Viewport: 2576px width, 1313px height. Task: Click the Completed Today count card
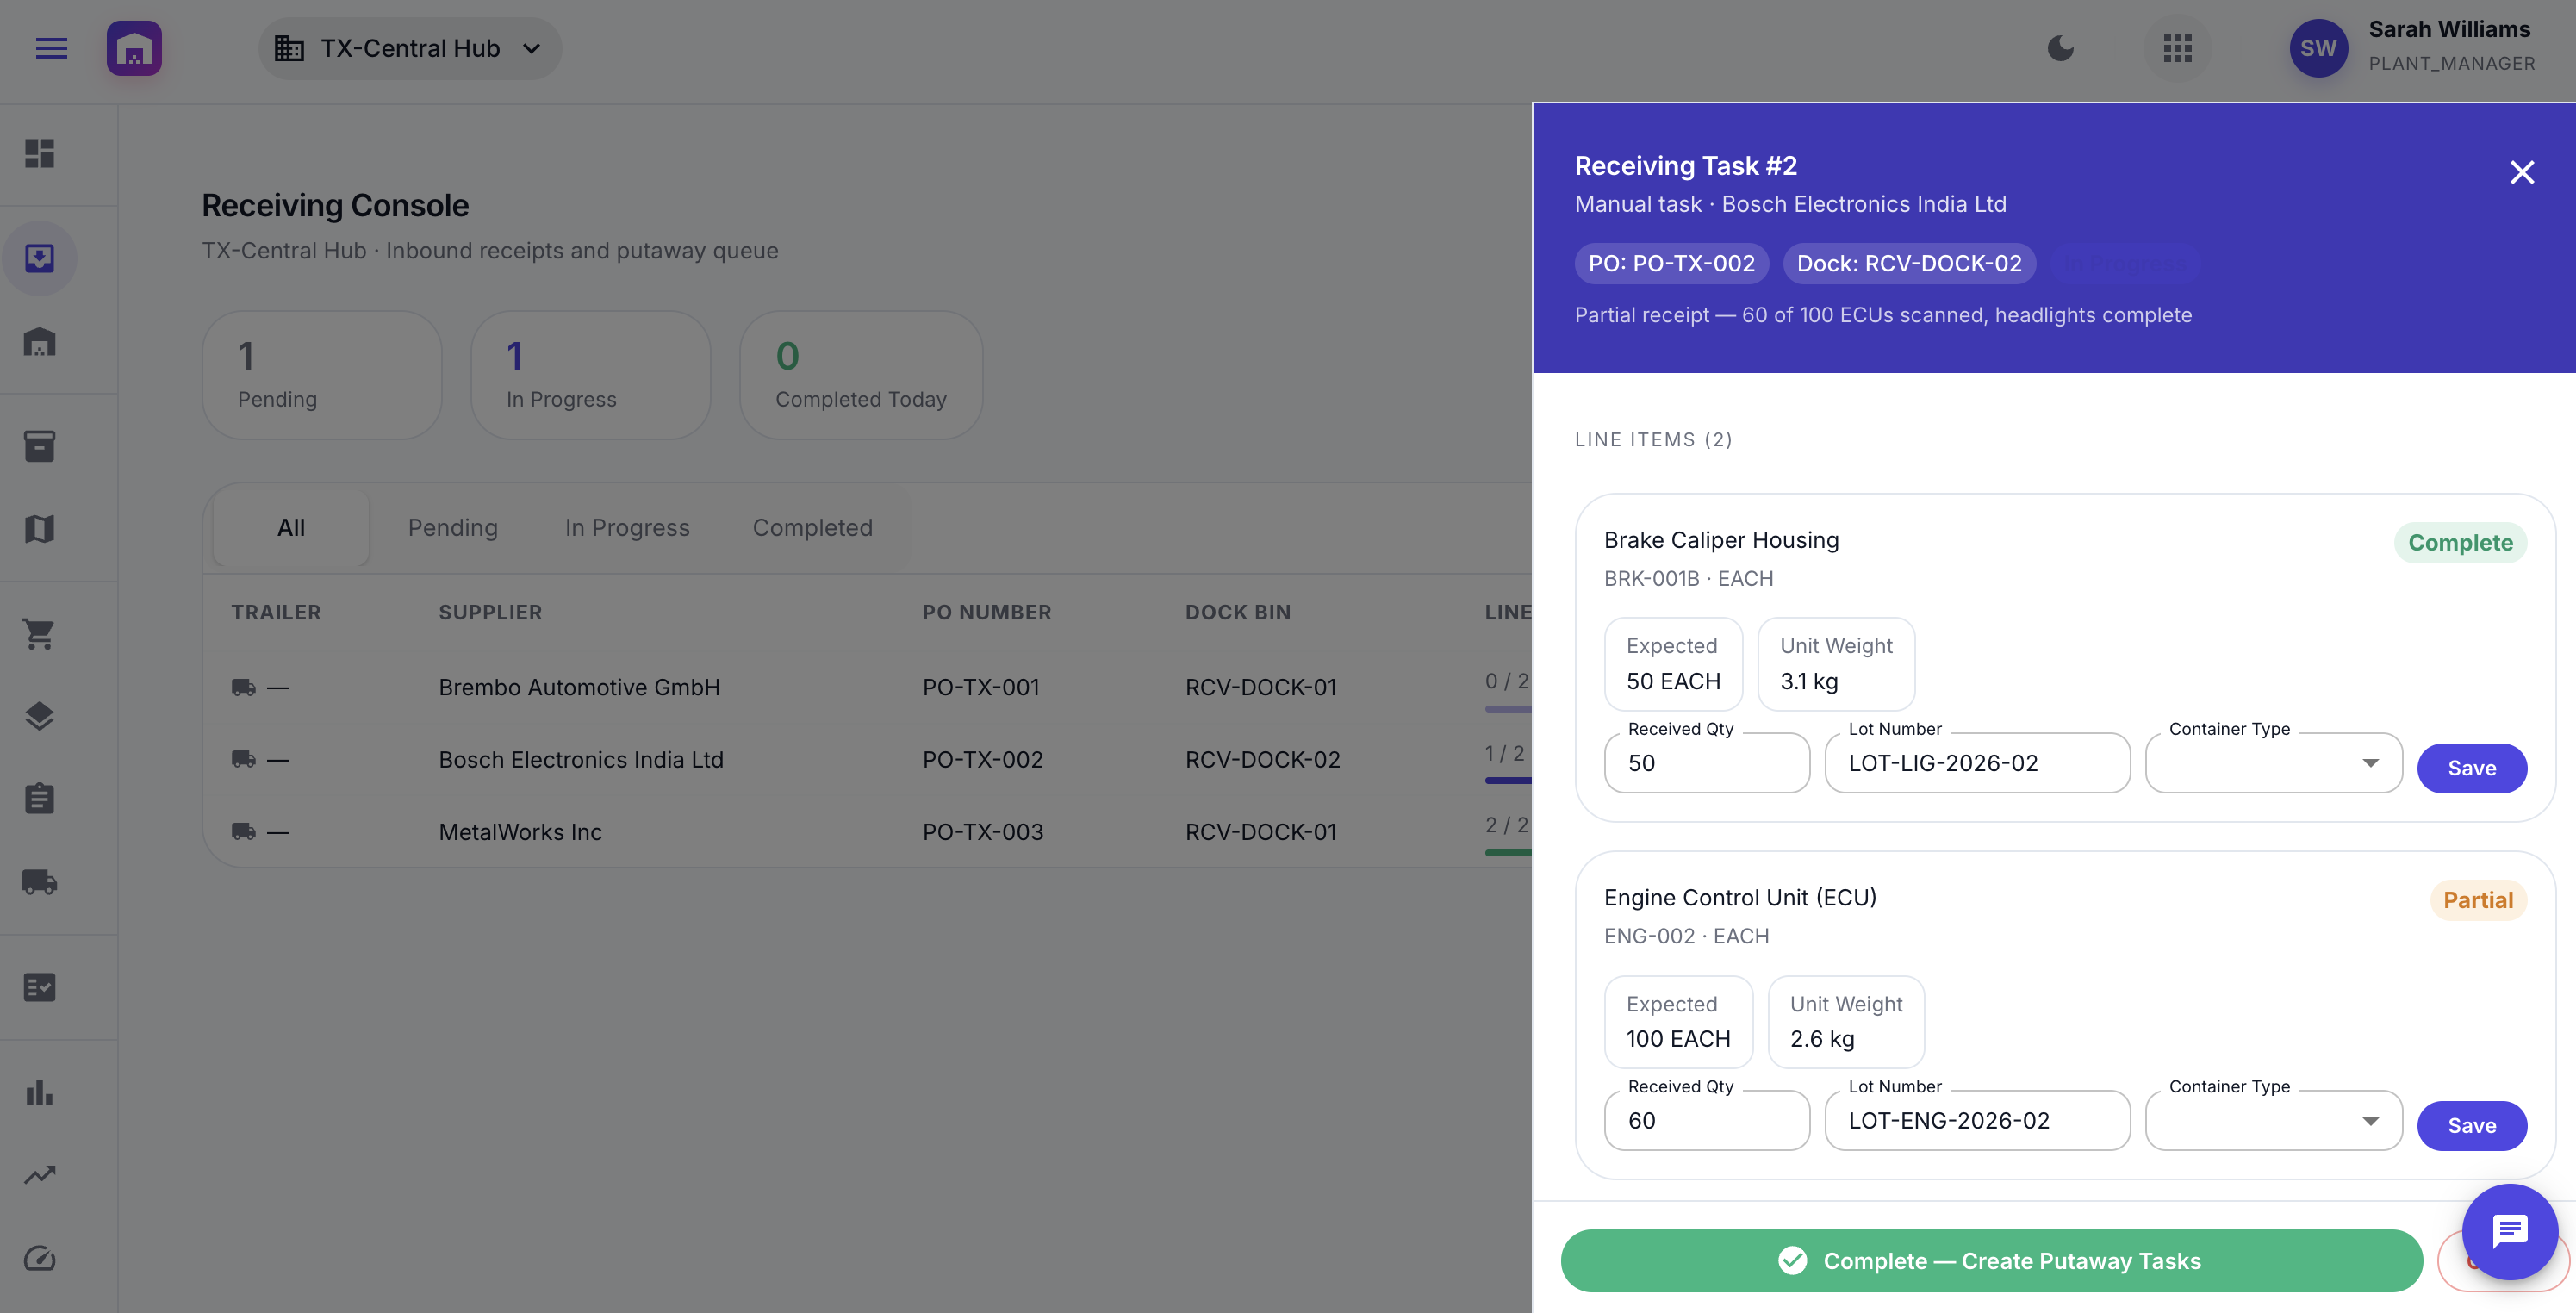(x=861, y=375)
